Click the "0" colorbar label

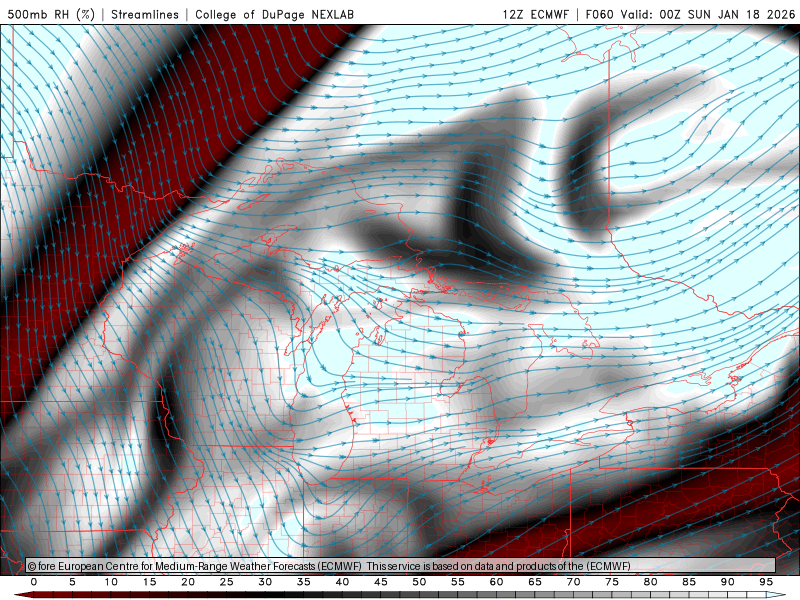click(x=34, y=582)
